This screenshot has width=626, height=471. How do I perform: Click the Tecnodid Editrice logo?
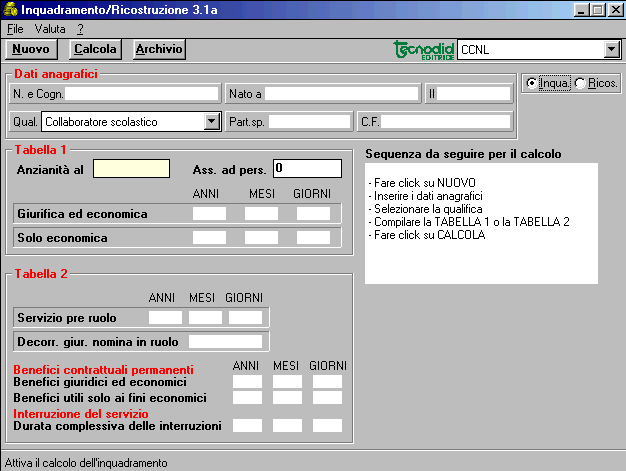click(424, 49)
